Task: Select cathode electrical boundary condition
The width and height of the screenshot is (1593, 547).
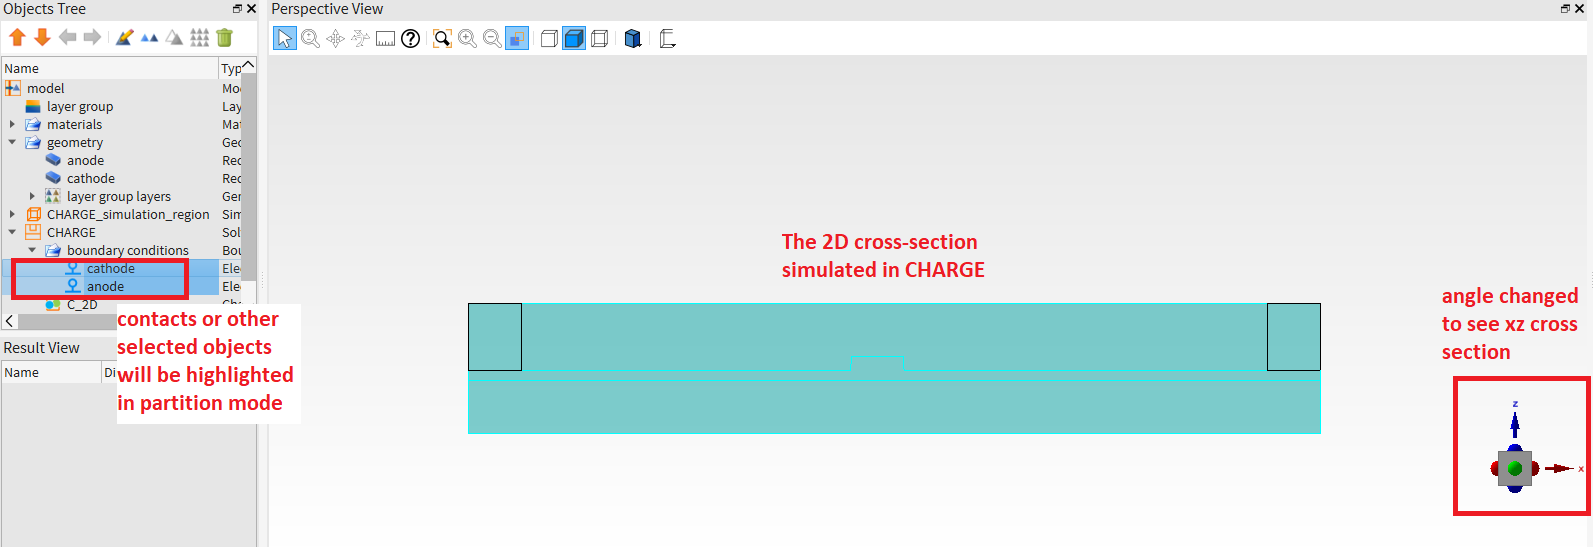Action: pos(110,268)
